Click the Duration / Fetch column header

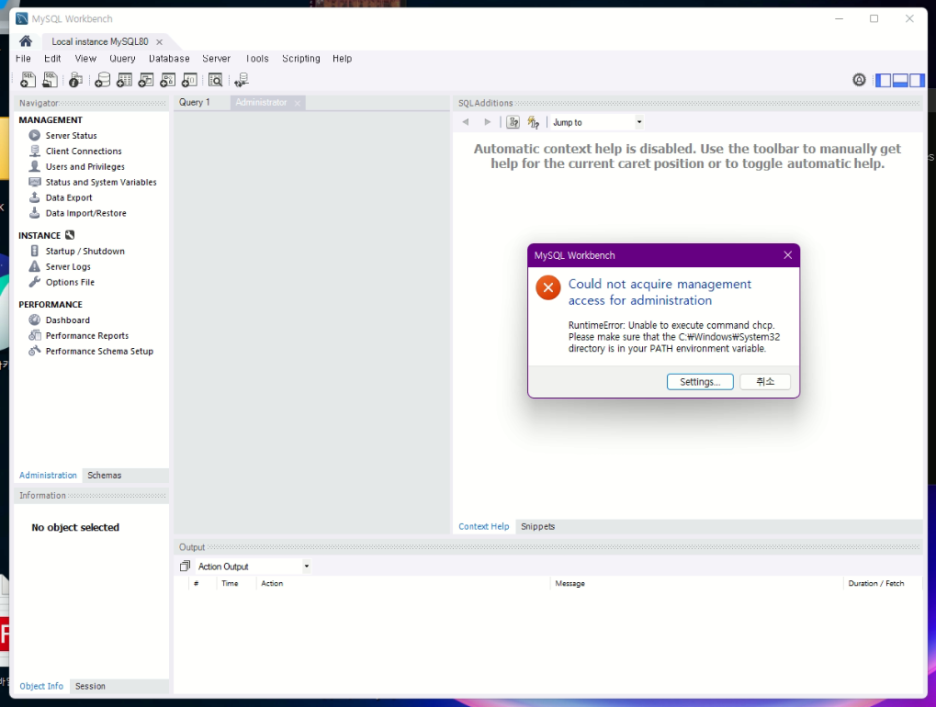pos(876,583)
